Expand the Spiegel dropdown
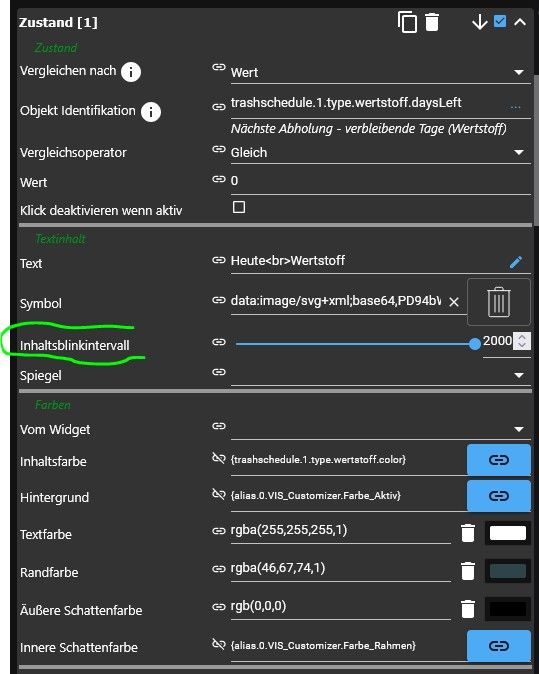The height and width of the screenshot is (674, 539). tap(519, 375)
